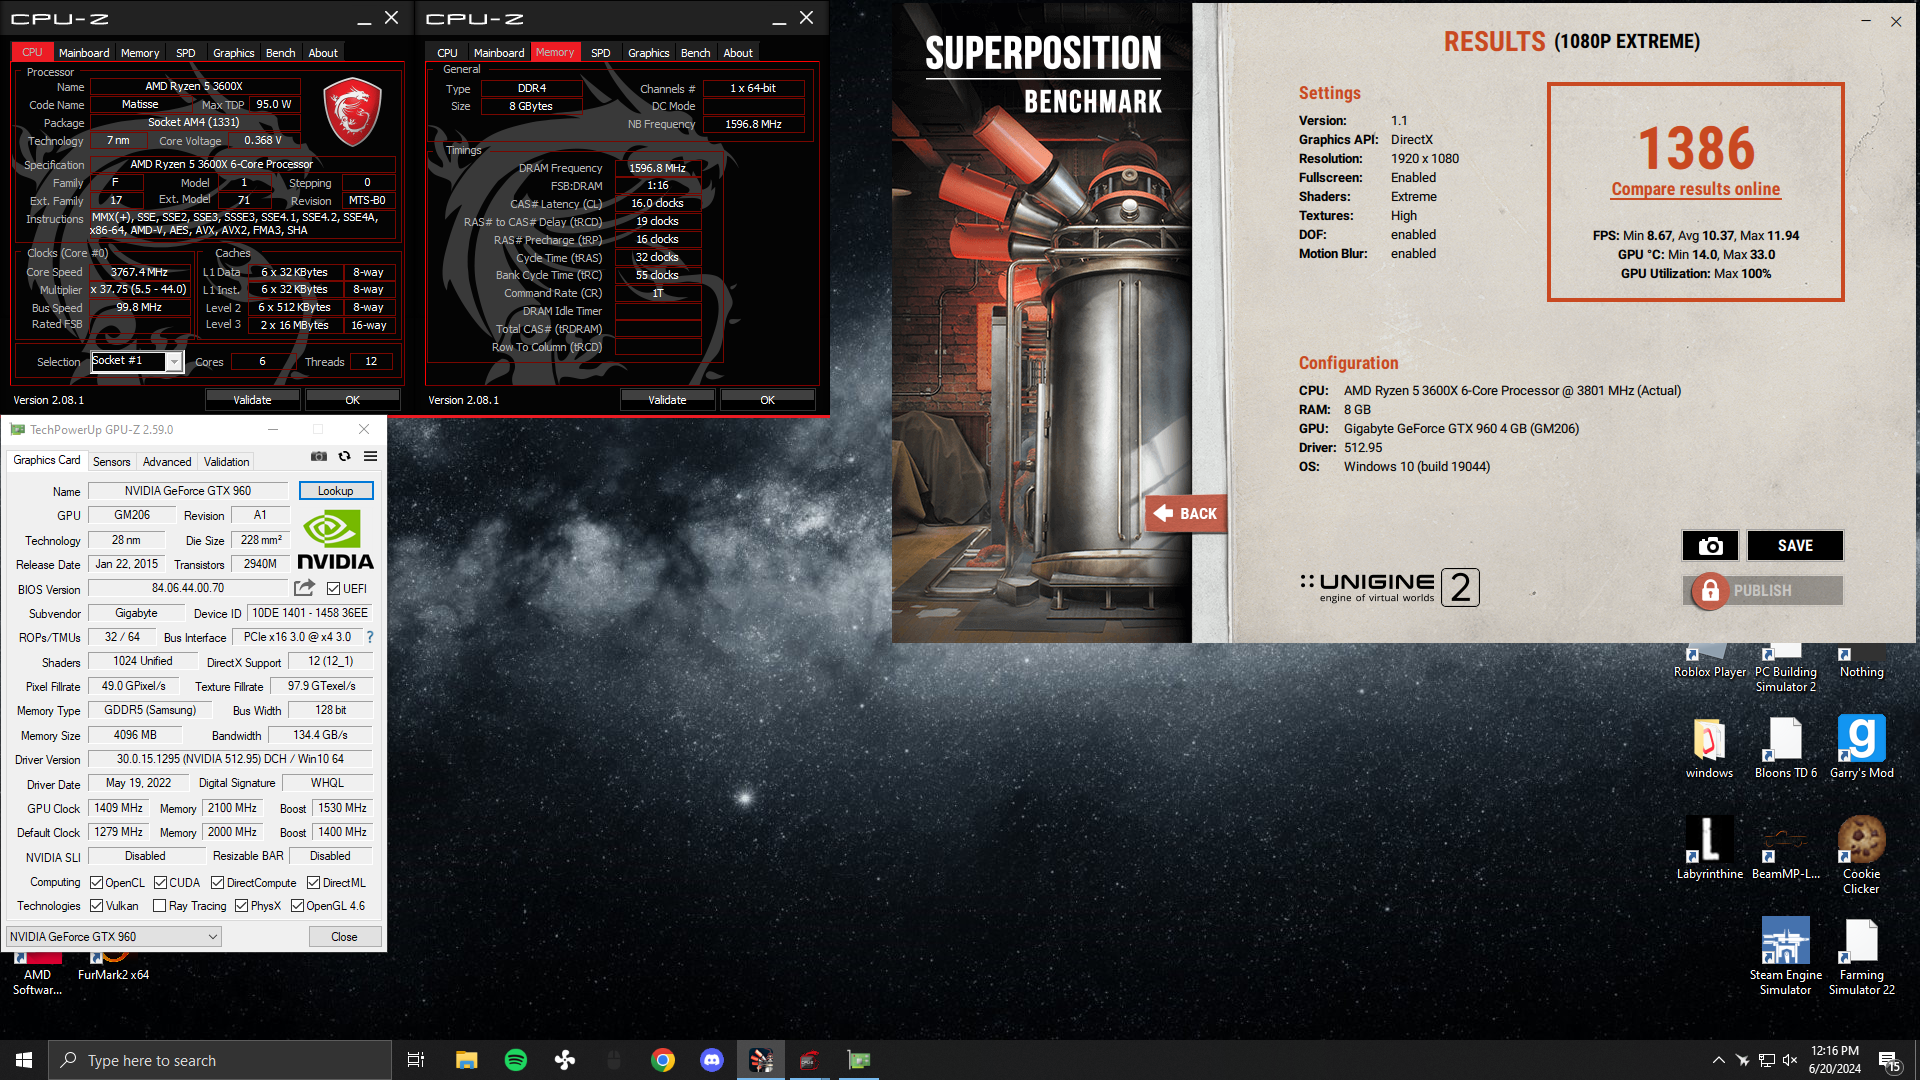Click the Core Speed value 3767.4 MHz

140,272
